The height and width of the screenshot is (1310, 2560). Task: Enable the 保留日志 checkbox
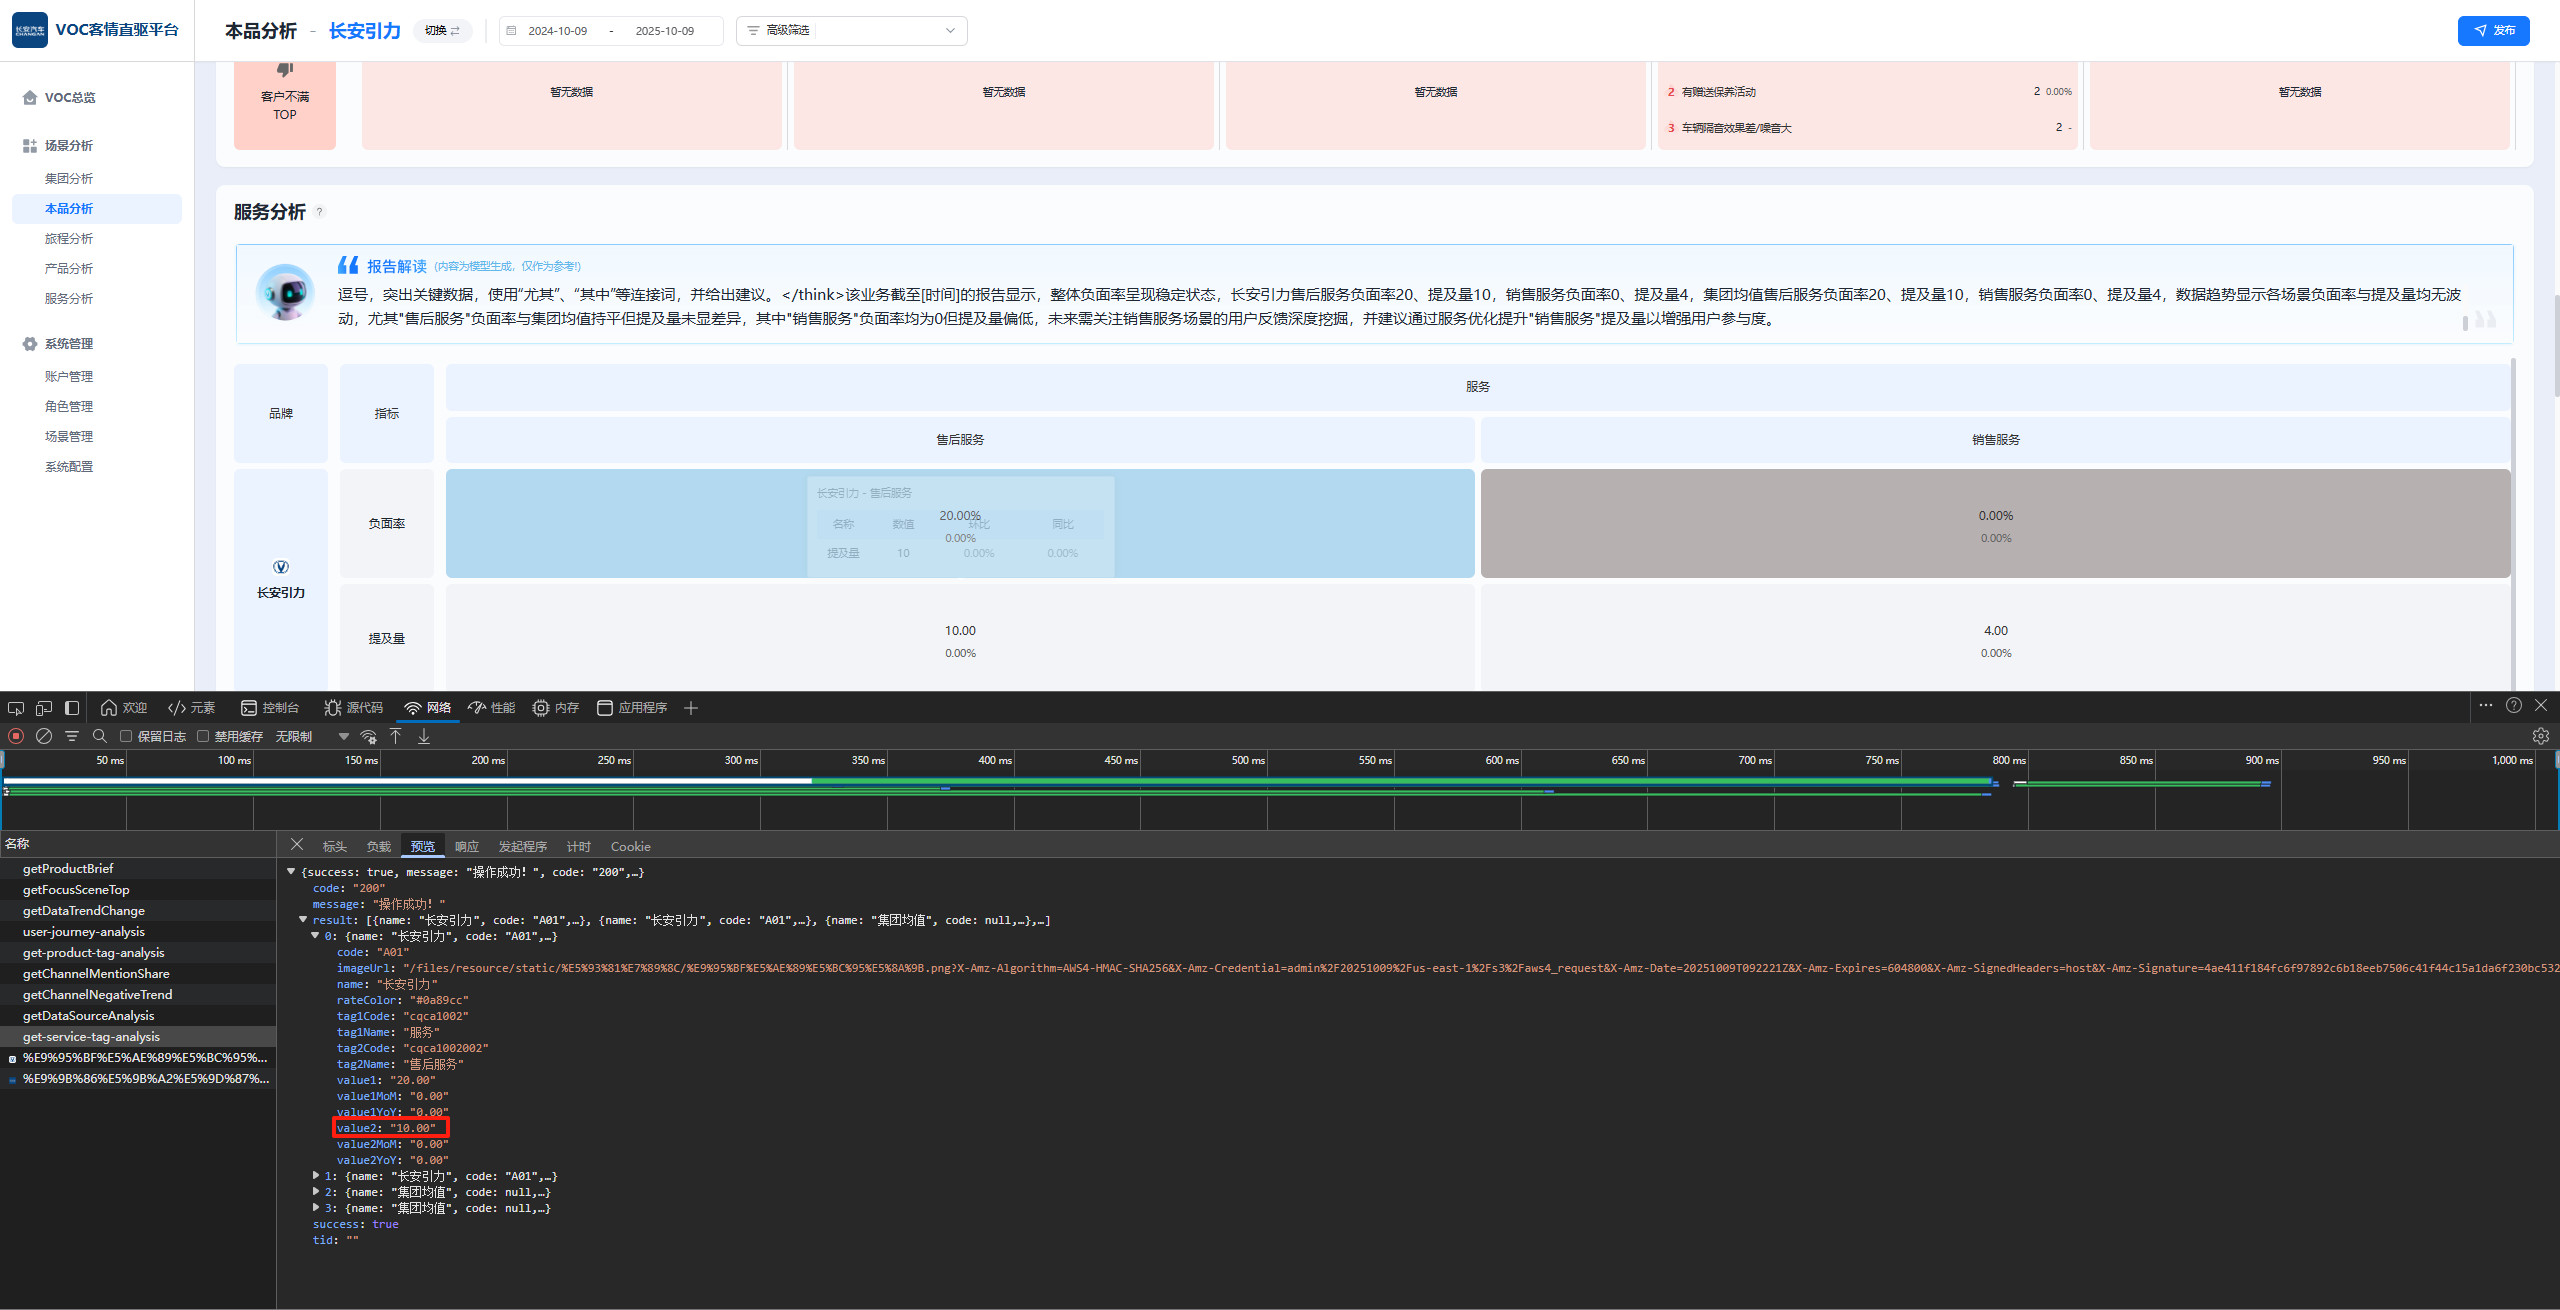pyautogui.click(x=126, y=736)
